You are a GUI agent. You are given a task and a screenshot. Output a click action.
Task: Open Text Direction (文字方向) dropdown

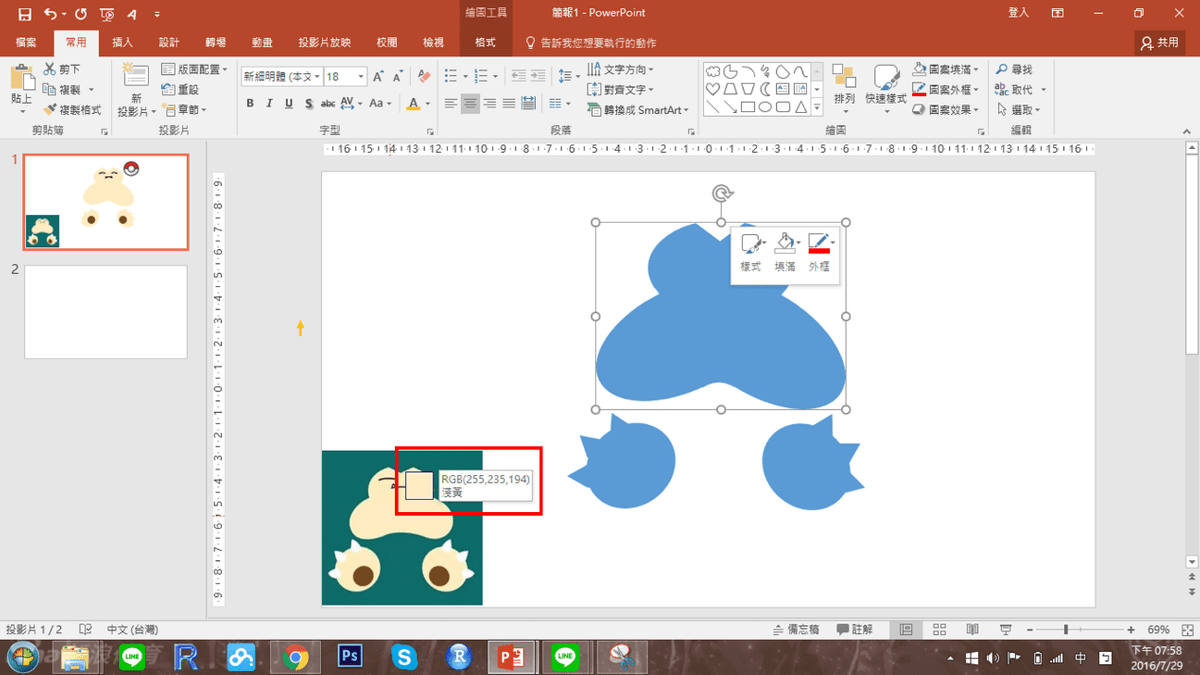click(621, 70)
